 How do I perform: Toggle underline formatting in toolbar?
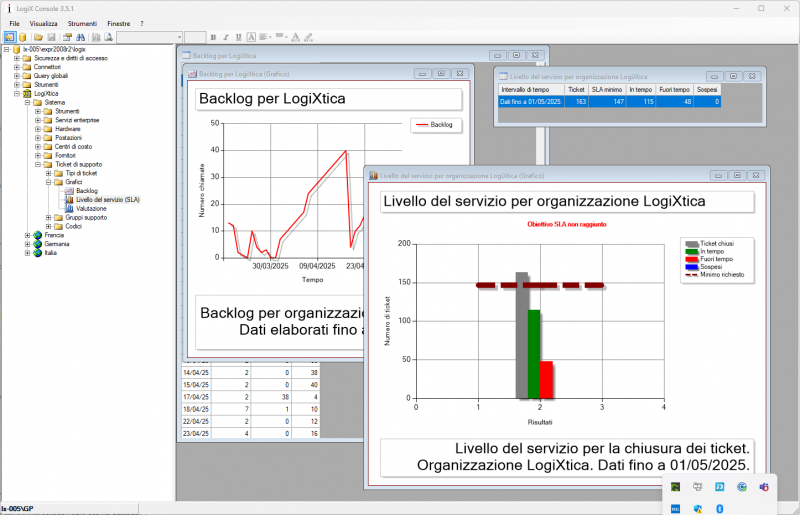pos(238,37)
